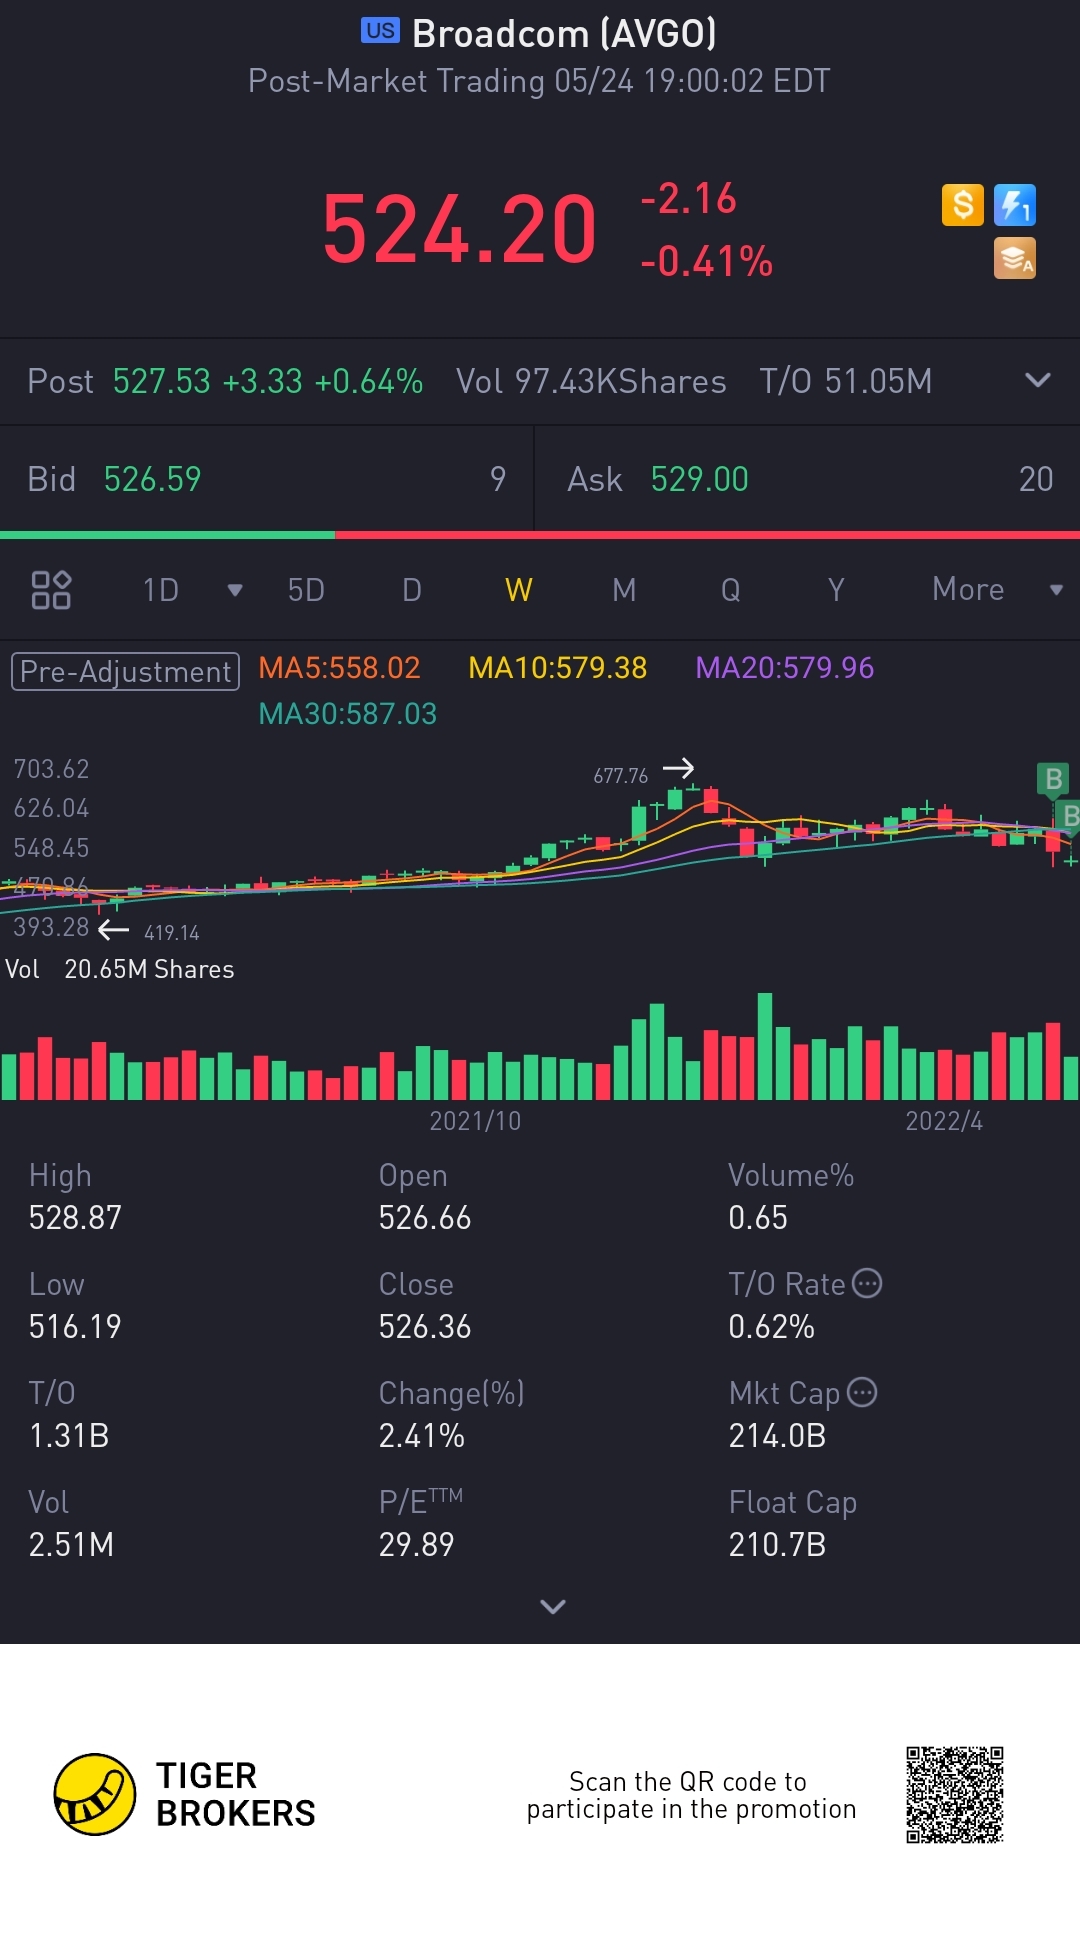The image size is (1080, 1946).
Task: Tap the MA10:579.38 indicator label
Action: coord(558,667)
